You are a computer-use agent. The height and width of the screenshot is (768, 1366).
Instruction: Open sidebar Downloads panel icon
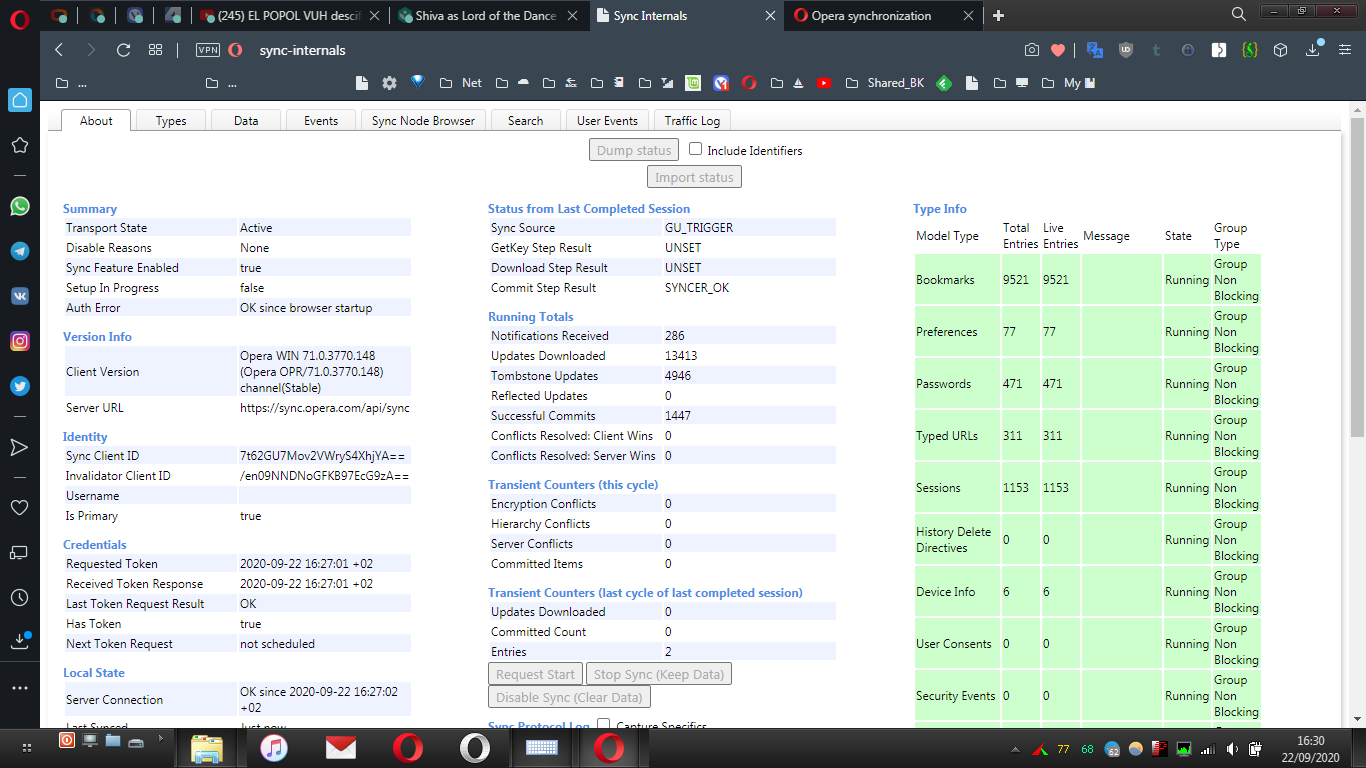pyautogui.click(x=19, y=640)
